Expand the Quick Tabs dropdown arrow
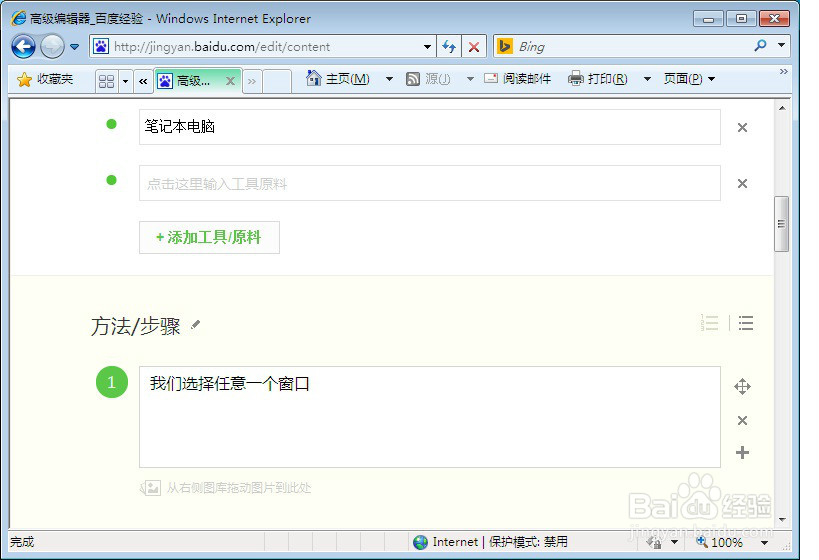The height and width of the screenshot is (560, 819). click(x=125, y=81)
